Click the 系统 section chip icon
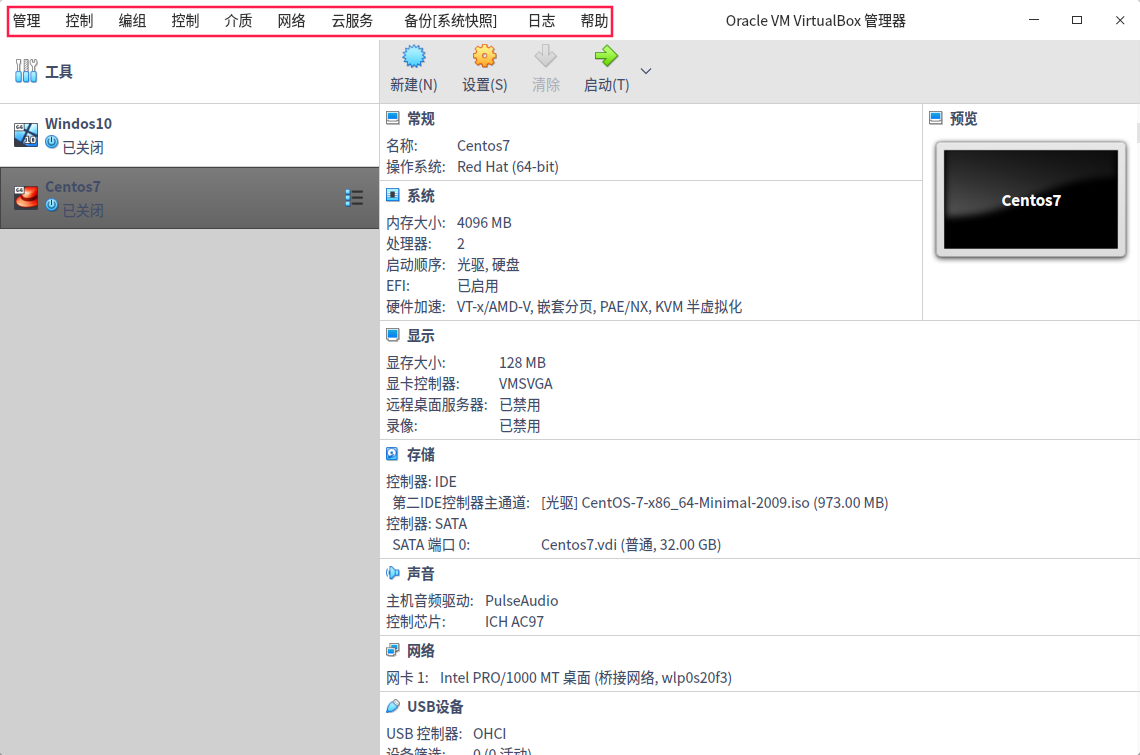Image resolution: width=1140 pixels, height=755 pixels. 393,195
